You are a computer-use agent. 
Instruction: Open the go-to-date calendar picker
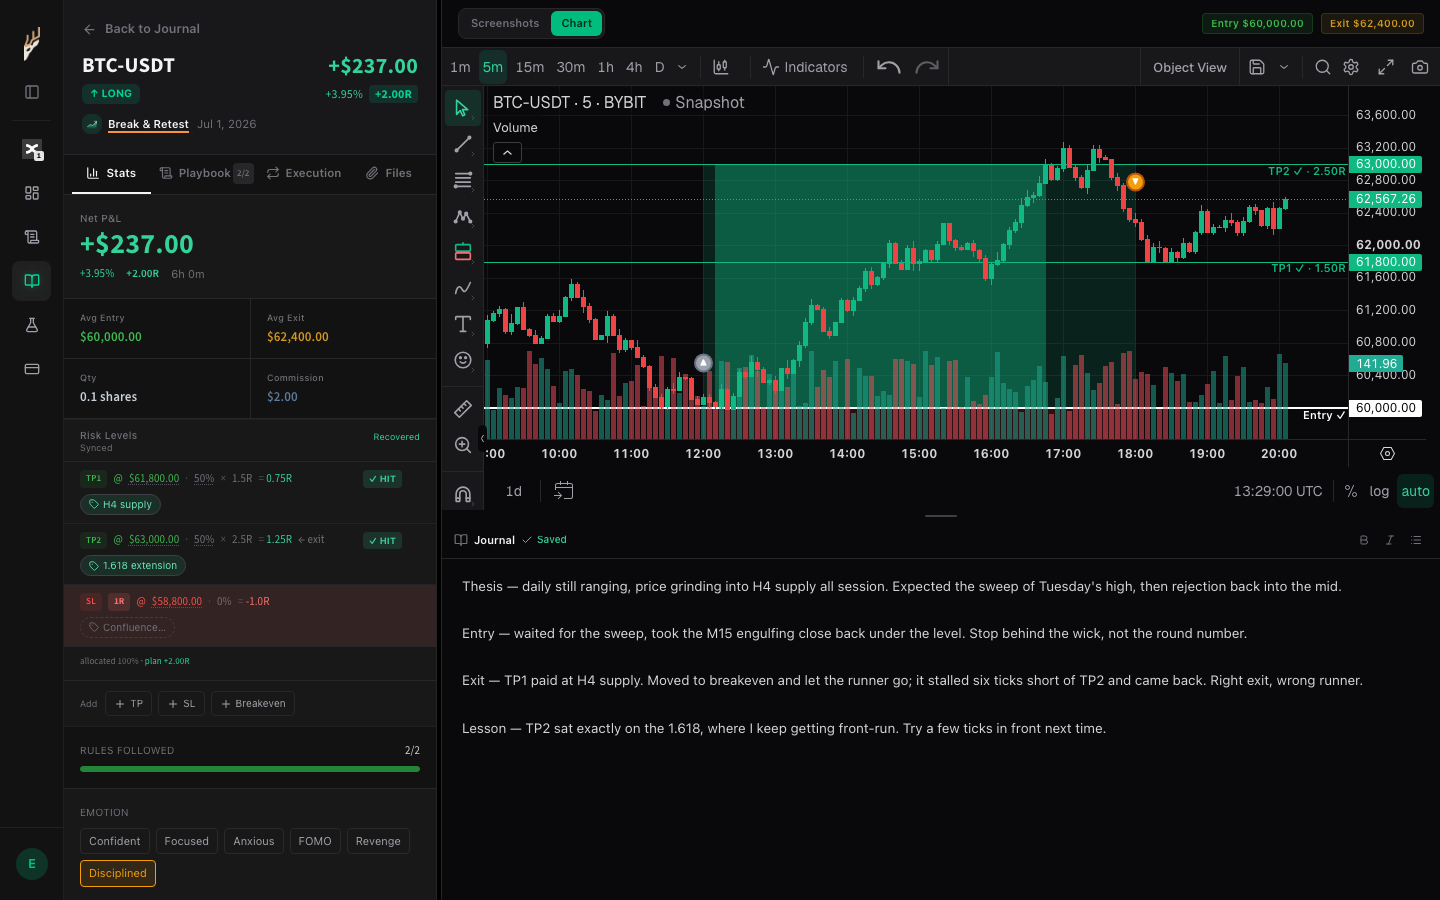coord(564,491)
